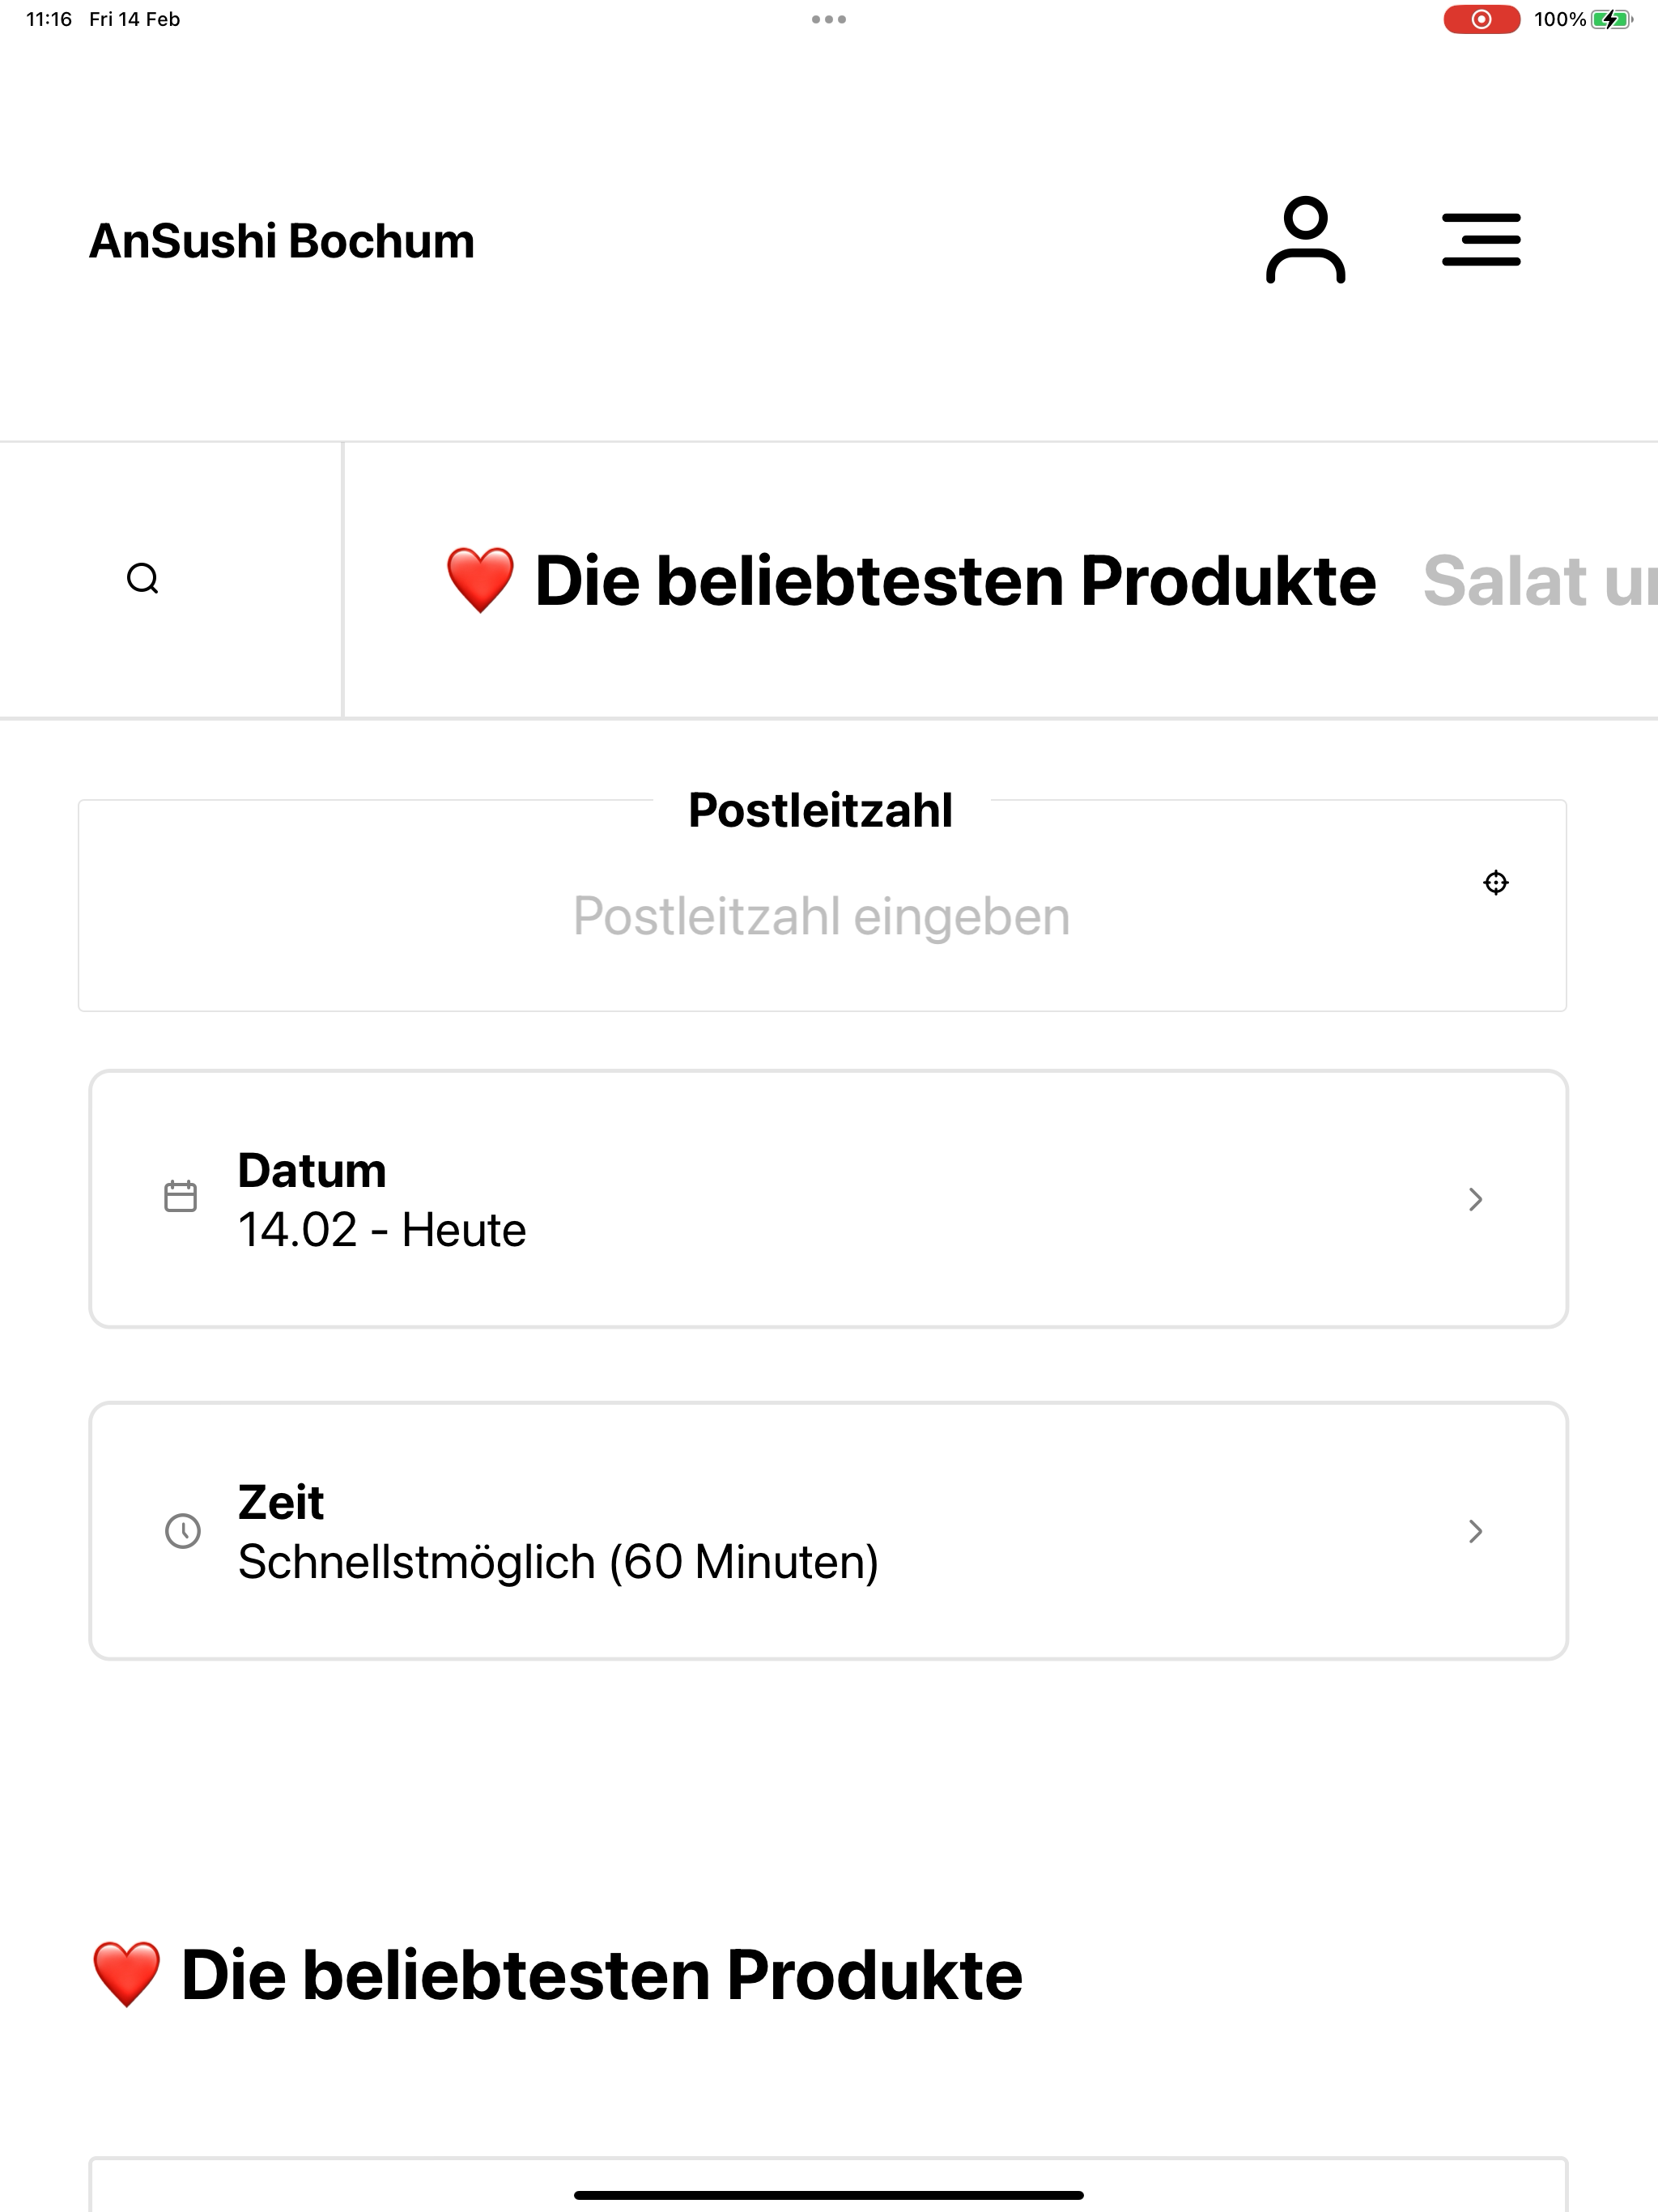Open the hamburger menu icon
The image size is (1658, 2212).
pyautogui.click(x=1481, y=240)
